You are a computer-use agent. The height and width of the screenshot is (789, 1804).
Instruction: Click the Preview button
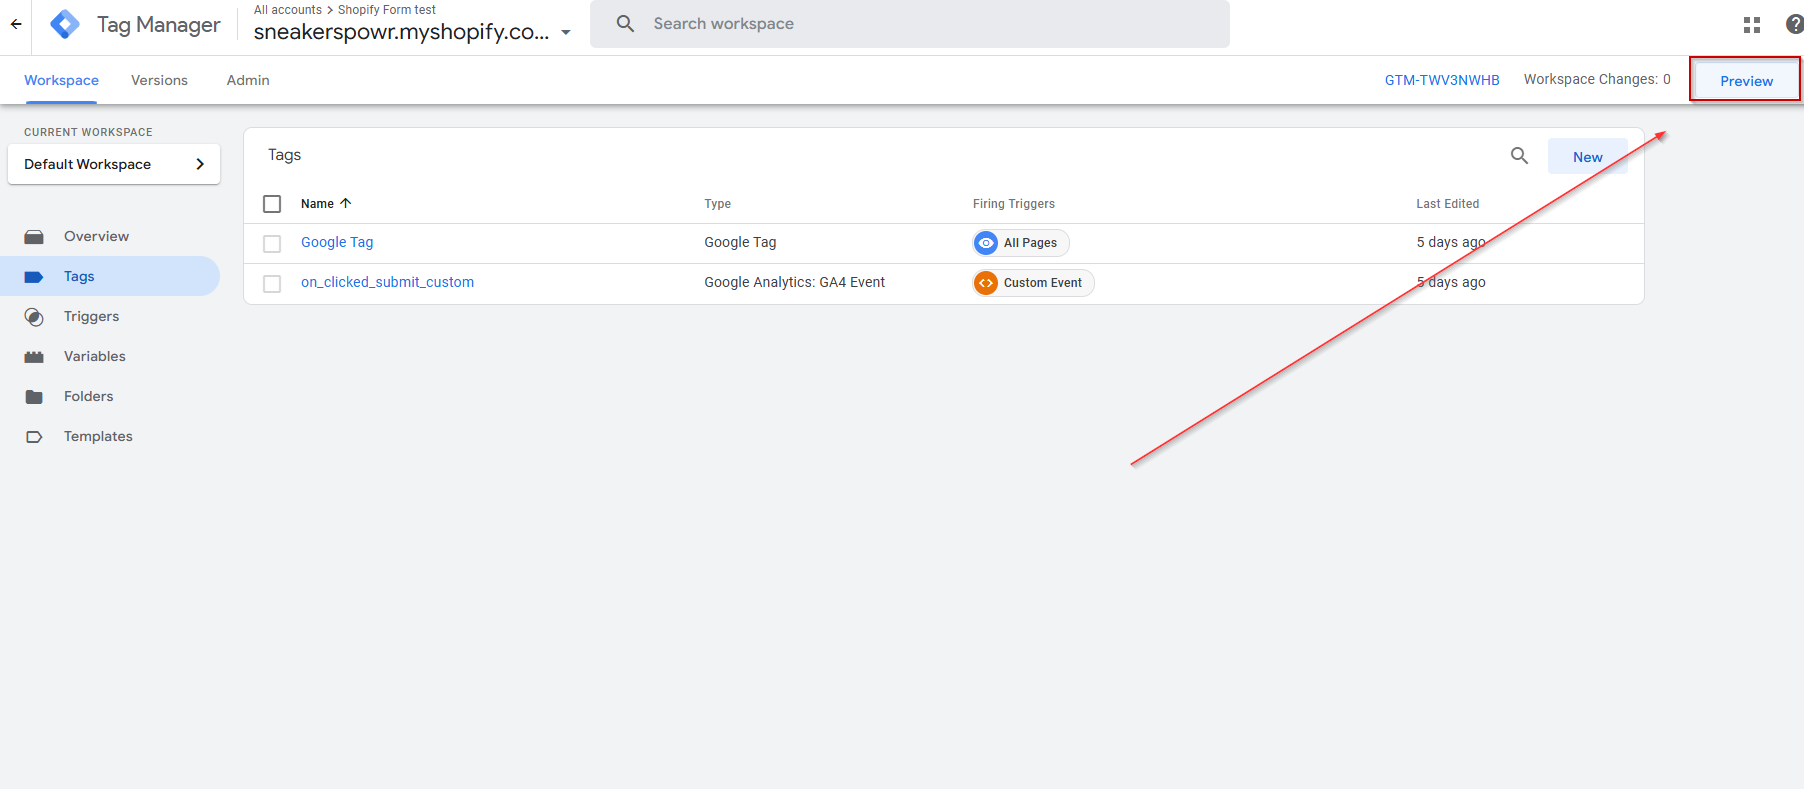tap(1746, 80)
